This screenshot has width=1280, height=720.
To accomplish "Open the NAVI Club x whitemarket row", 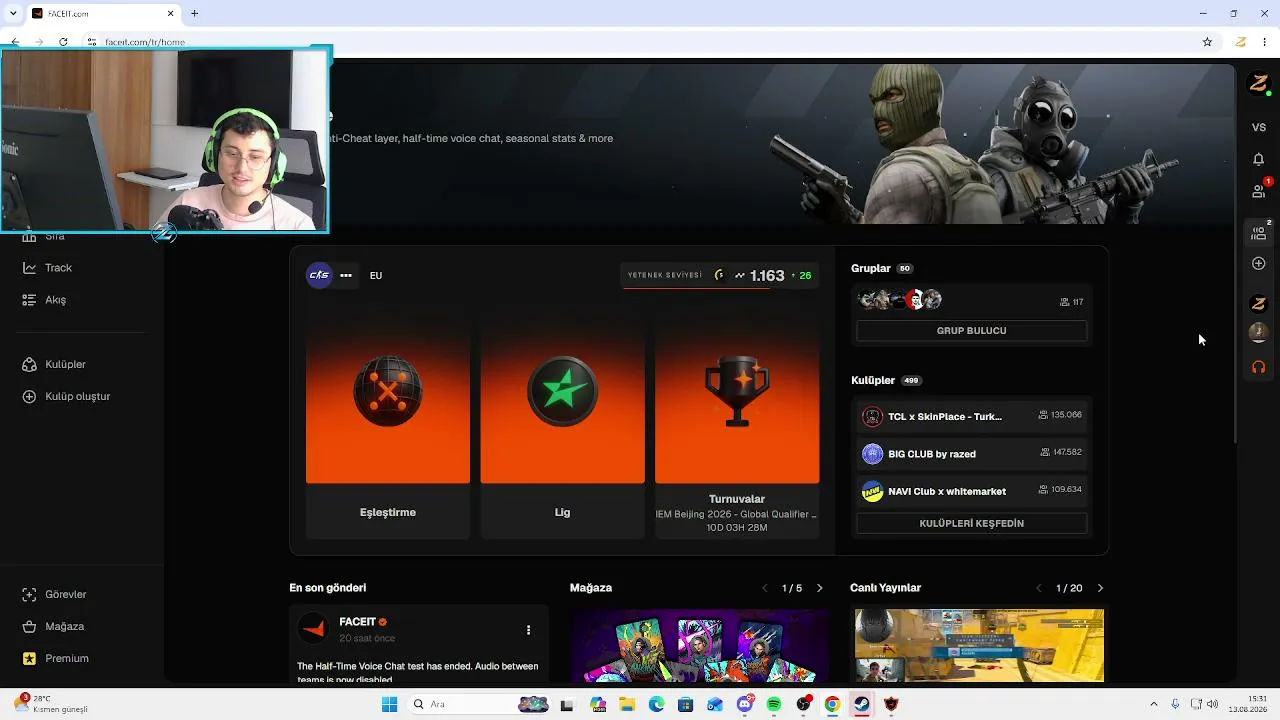I will (972, 492).
